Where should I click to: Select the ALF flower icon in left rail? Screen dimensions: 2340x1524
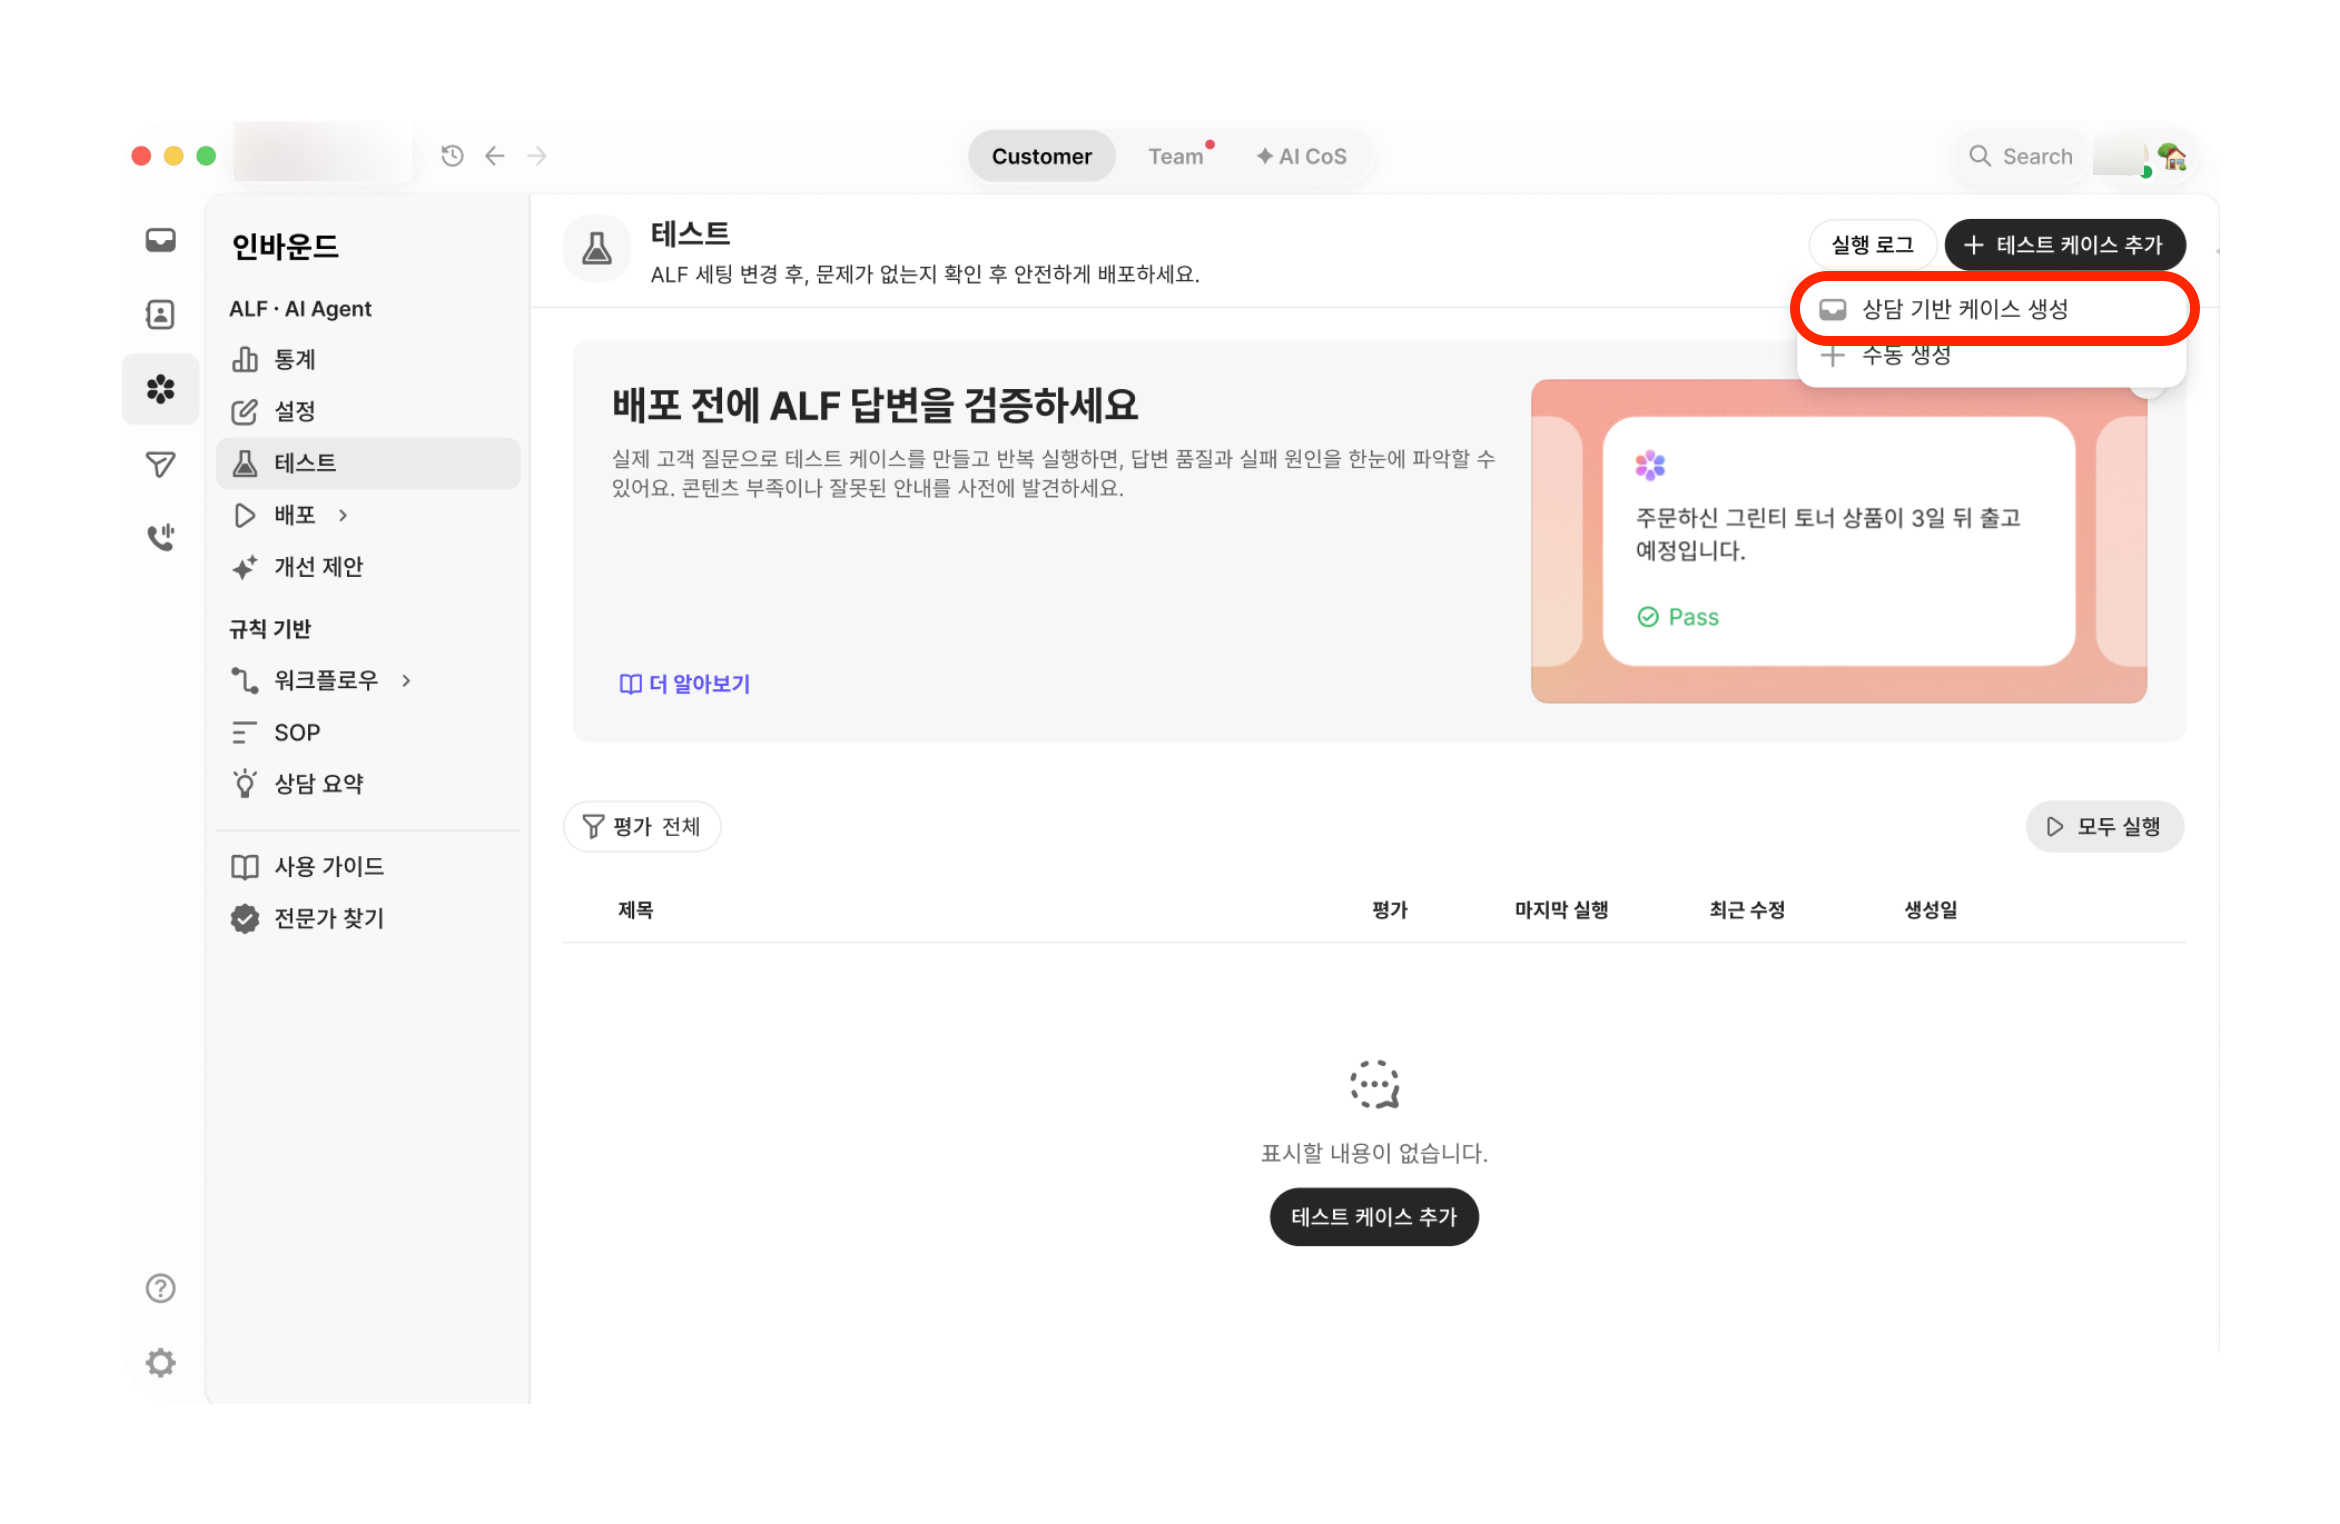coord(160,389)
